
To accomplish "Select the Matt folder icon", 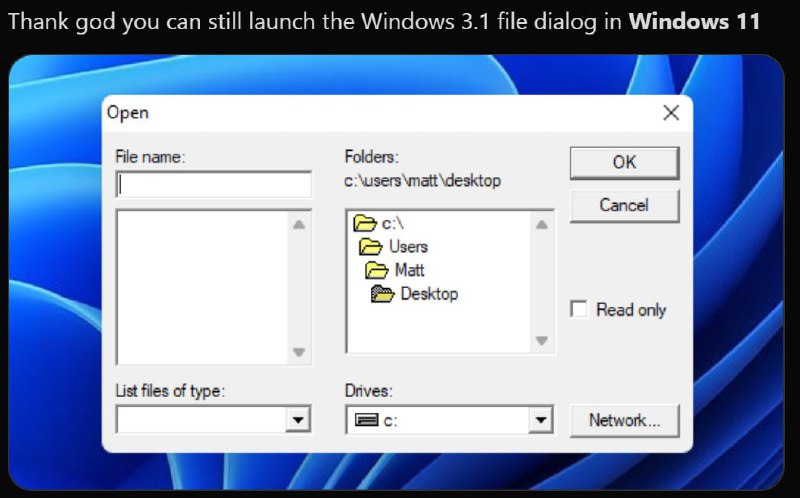I will click(377, 270).
